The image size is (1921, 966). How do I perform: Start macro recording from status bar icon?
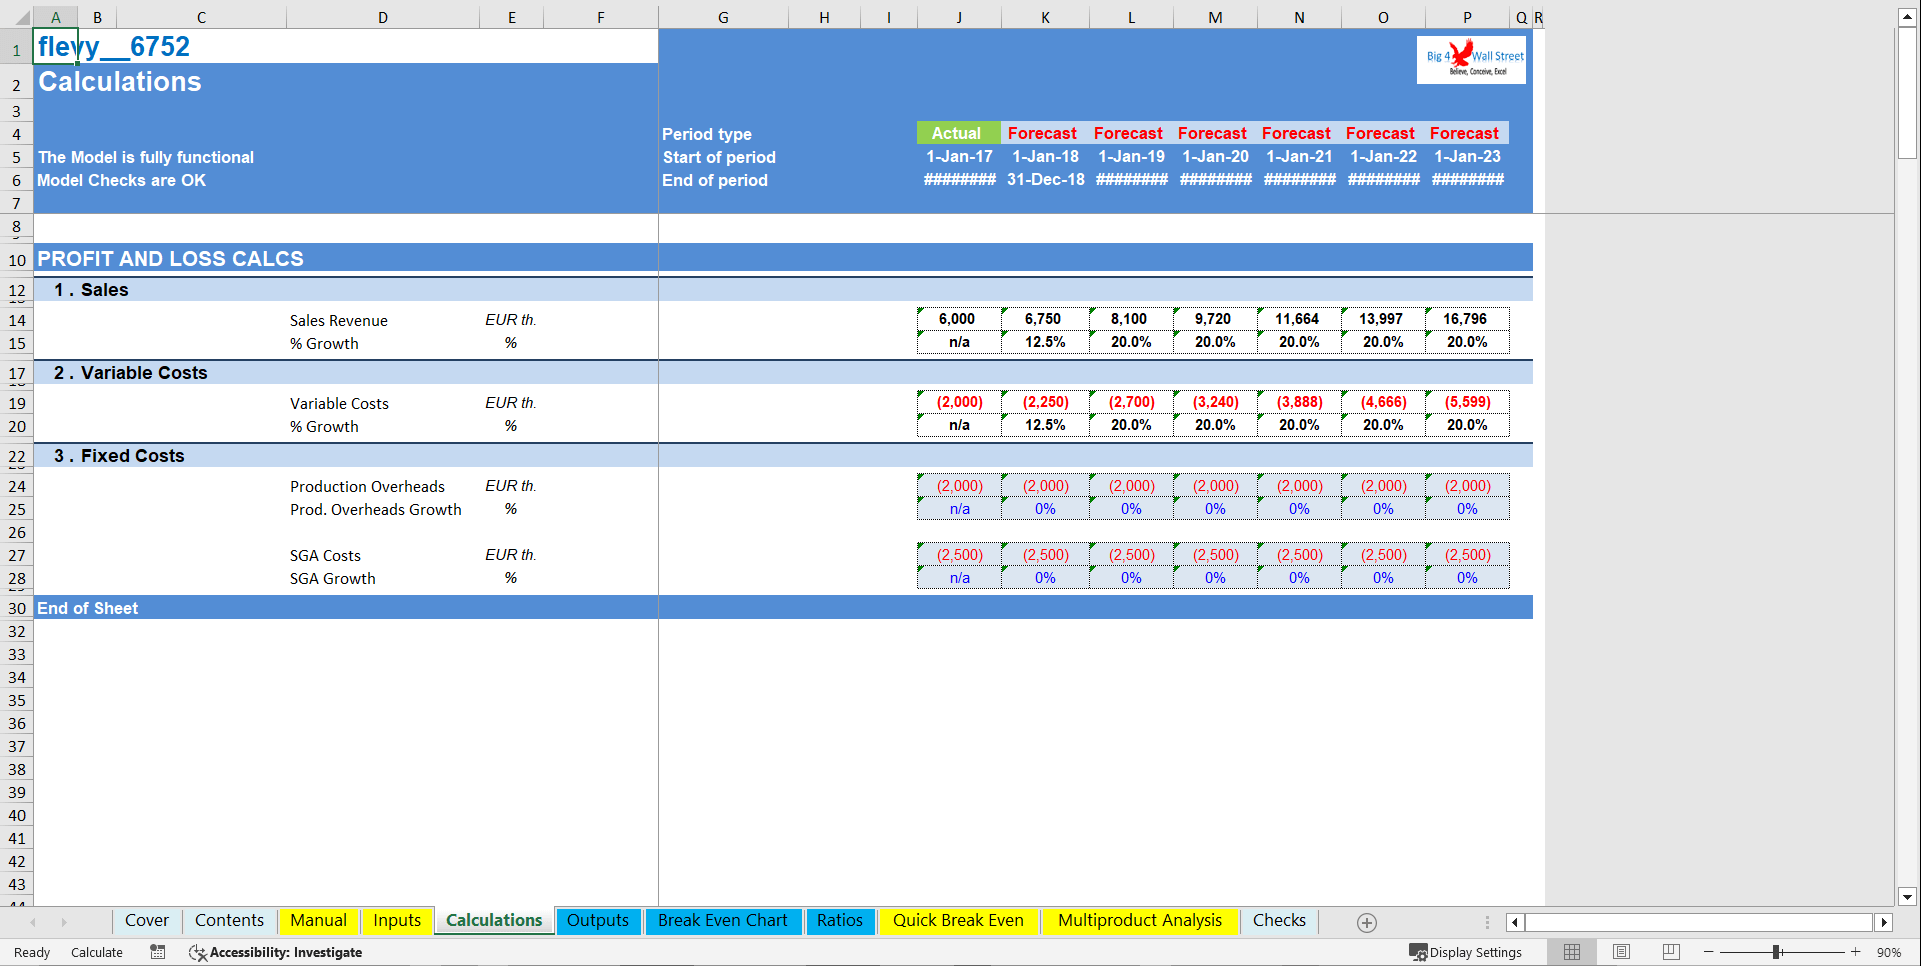pyautogui.click(x=157, y=952)
